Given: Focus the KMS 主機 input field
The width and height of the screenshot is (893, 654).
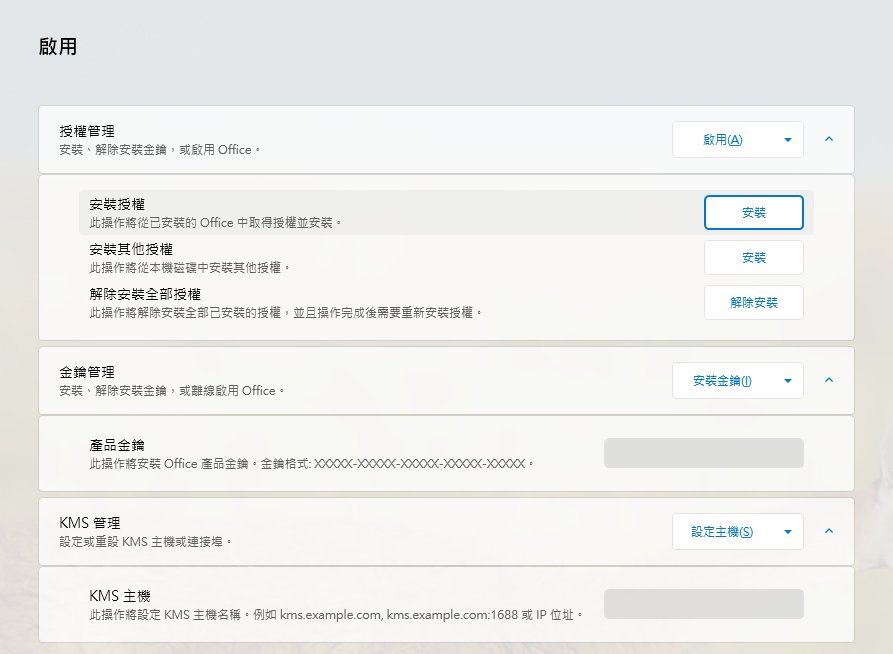Looking at the screenshot, I should point(703,604).
